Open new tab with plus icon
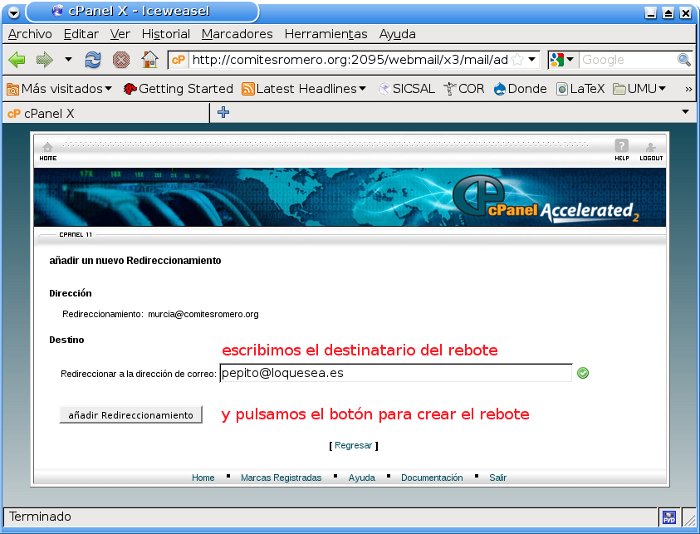Screen dimensions: 700x534 pos(223,112)
